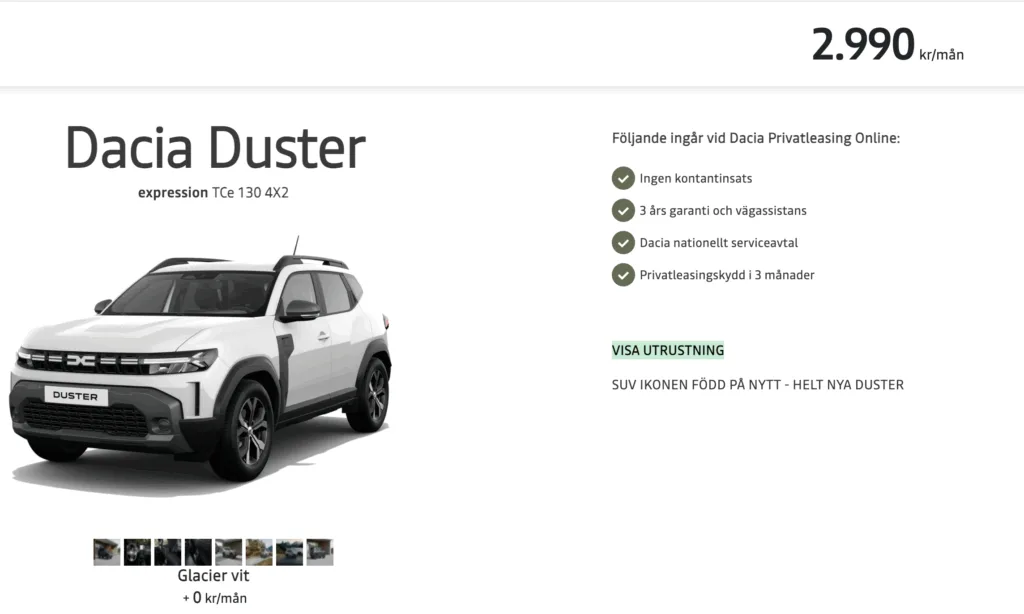Click the checkmark next to Dacia nationellt serviceavtal
The width and height of the screenshot is (1024, 614).
[x=623, y=242]
